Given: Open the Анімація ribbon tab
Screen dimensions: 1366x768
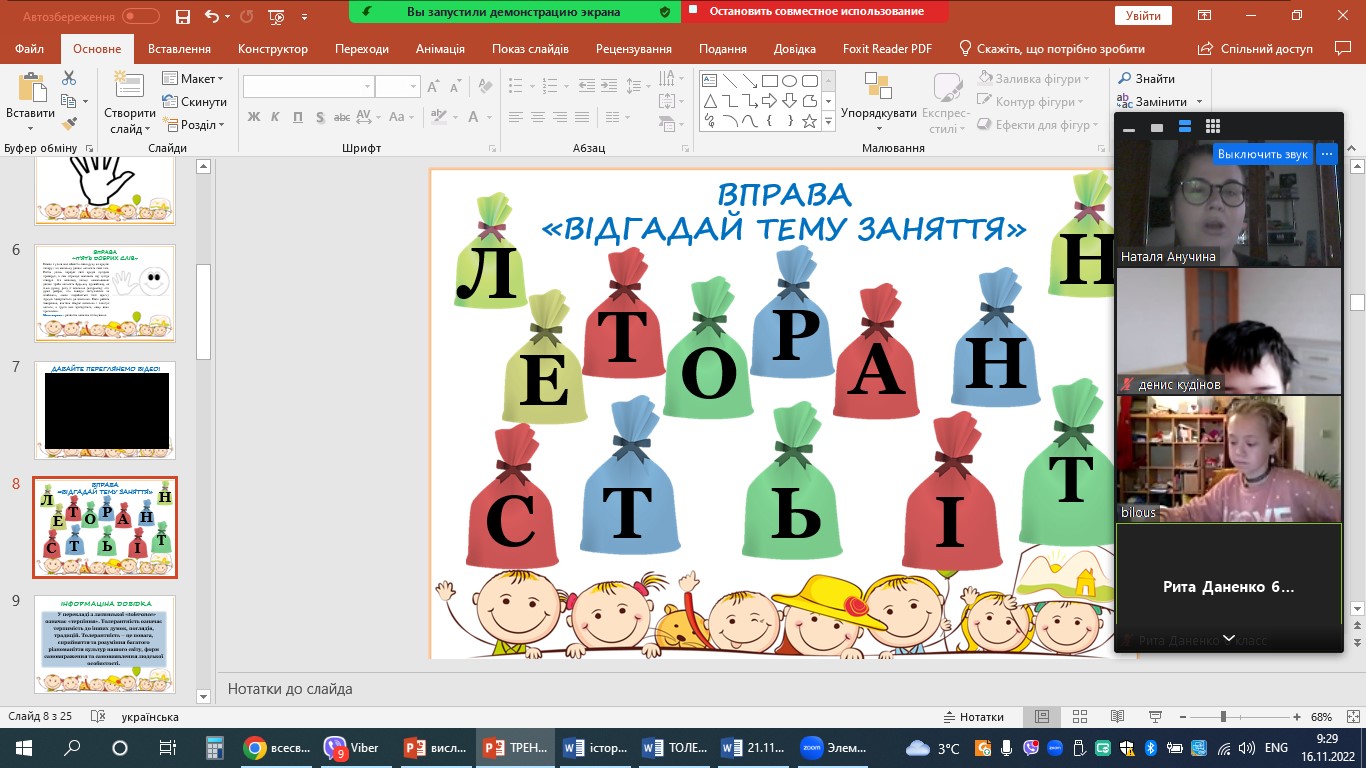Looking at the screenshot, I should pos(440,49).
